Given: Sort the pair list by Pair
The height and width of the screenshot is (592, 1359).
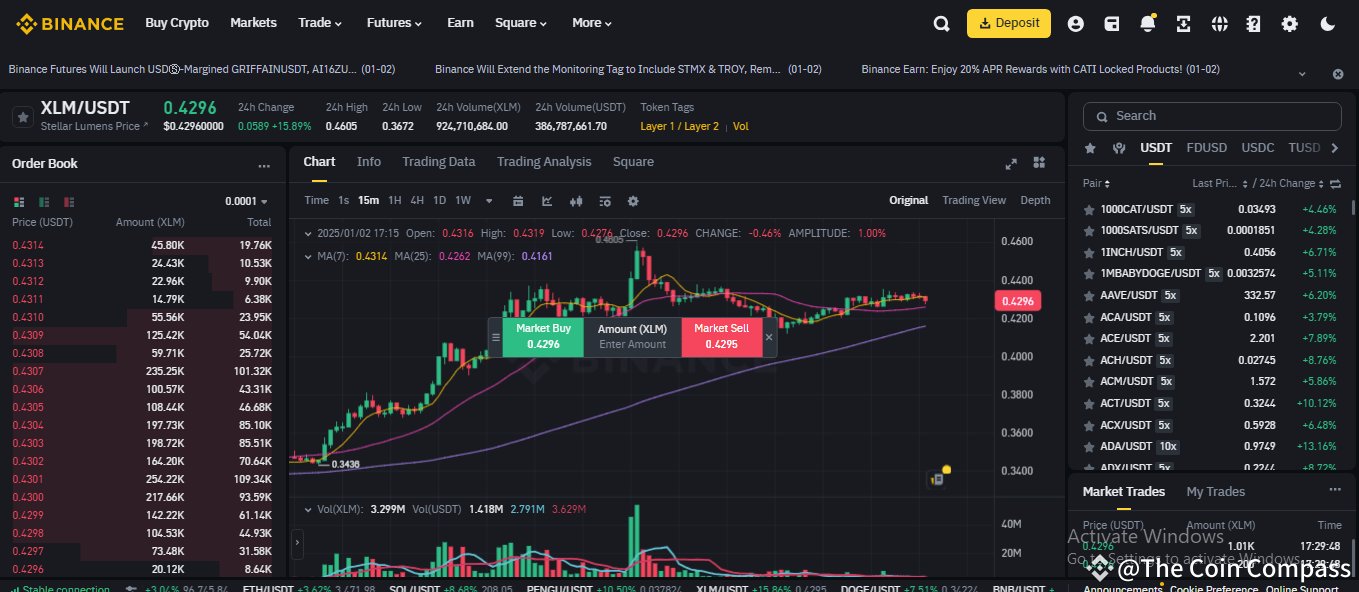Looking at the screenshot, I should point(1097,184).
